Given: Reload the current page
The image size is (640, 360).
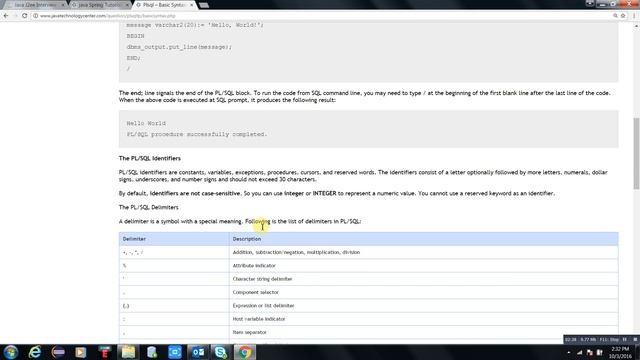Looking at the screenshot, I should tap(24, 16).
